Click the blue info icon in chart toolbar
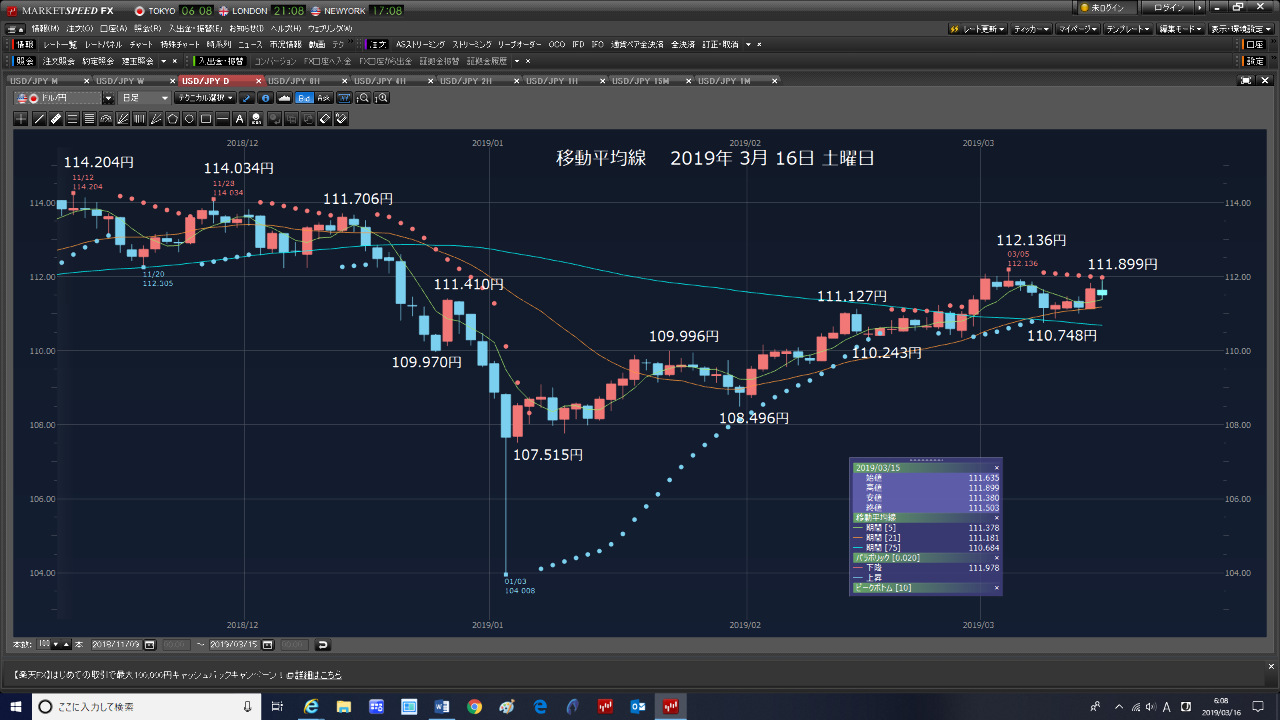The image size is (1280, 720). (265, 98)
